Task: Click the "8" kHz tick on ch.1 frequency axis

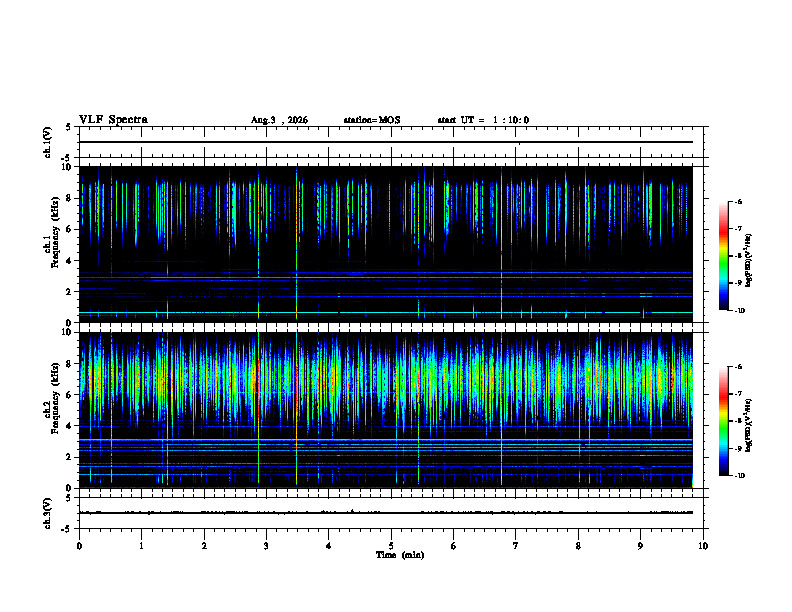Action: pyautogui.click(x=70, y=198)
